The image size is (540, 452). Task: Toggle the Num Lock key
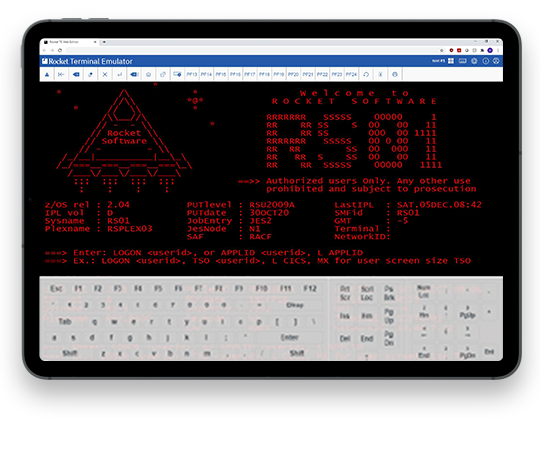point(424,291)
